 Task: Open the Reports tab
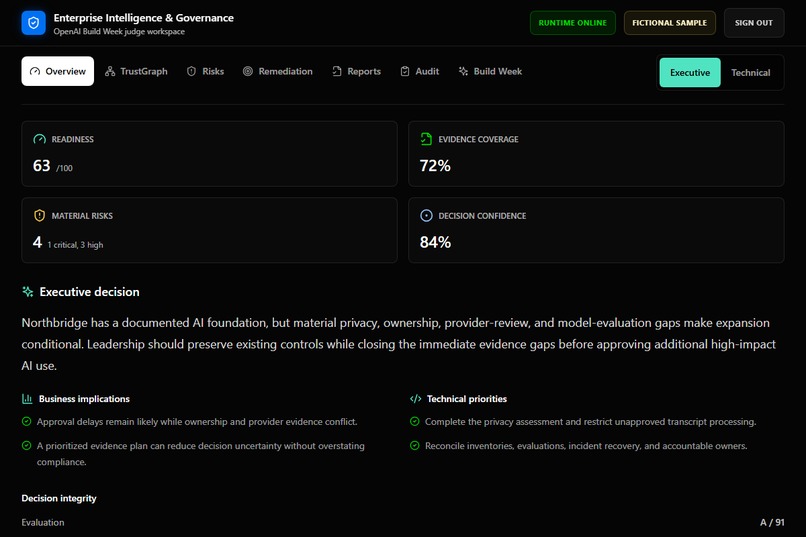(356, 71)
